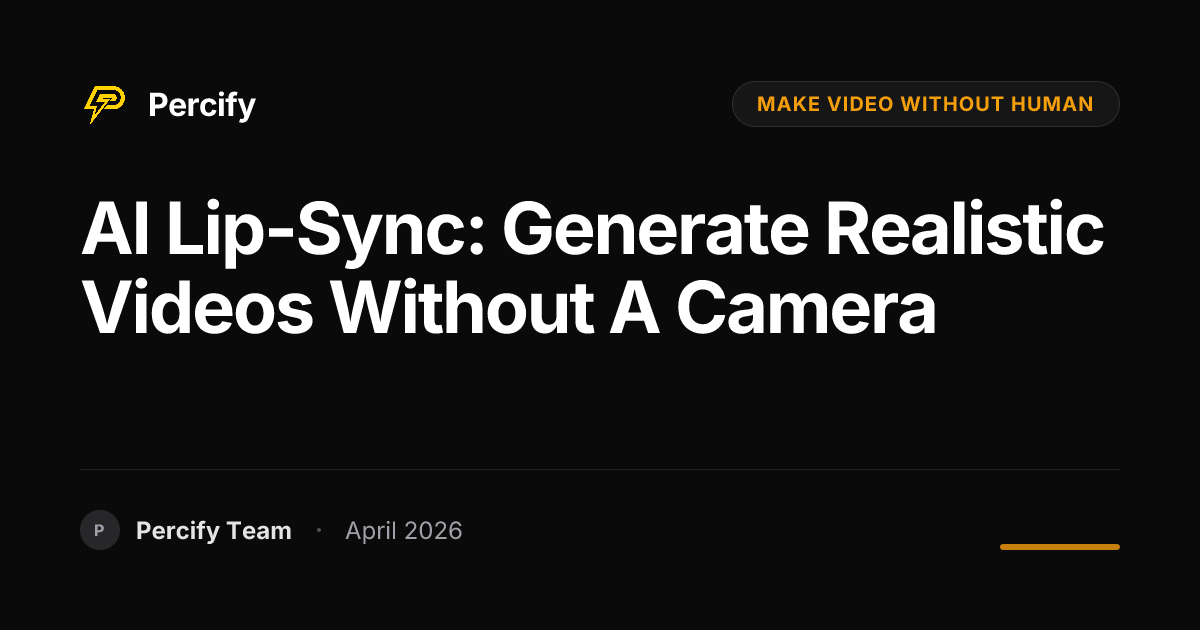Click the word "Team" beside the avatar
Viewport: 1200px width, 630px height.
coord(260,531)
